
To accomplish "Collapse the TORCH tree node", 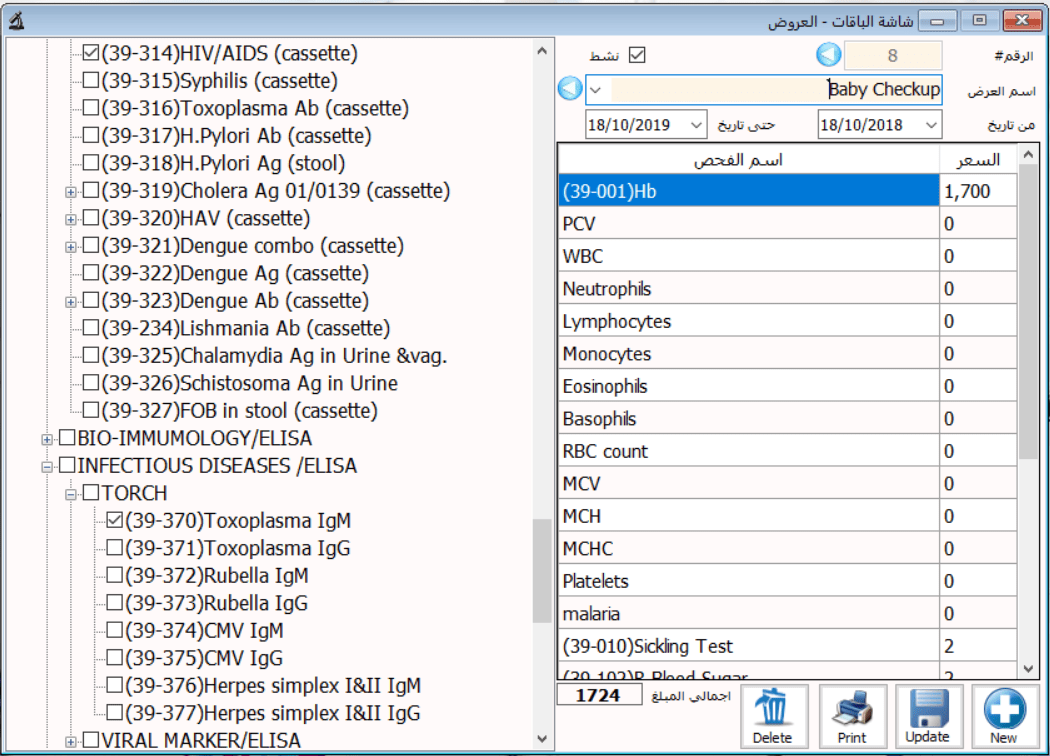I will (x=71, y=494).
